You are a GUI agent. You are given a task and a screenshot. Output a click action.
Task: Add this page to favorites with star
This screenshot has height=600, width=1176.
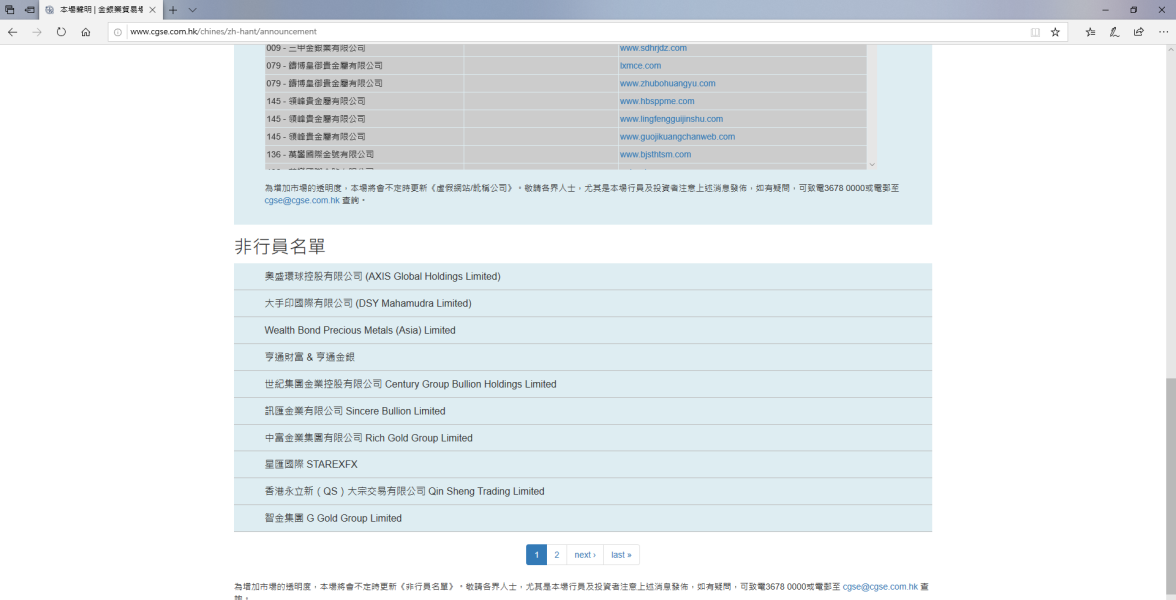1055,32
